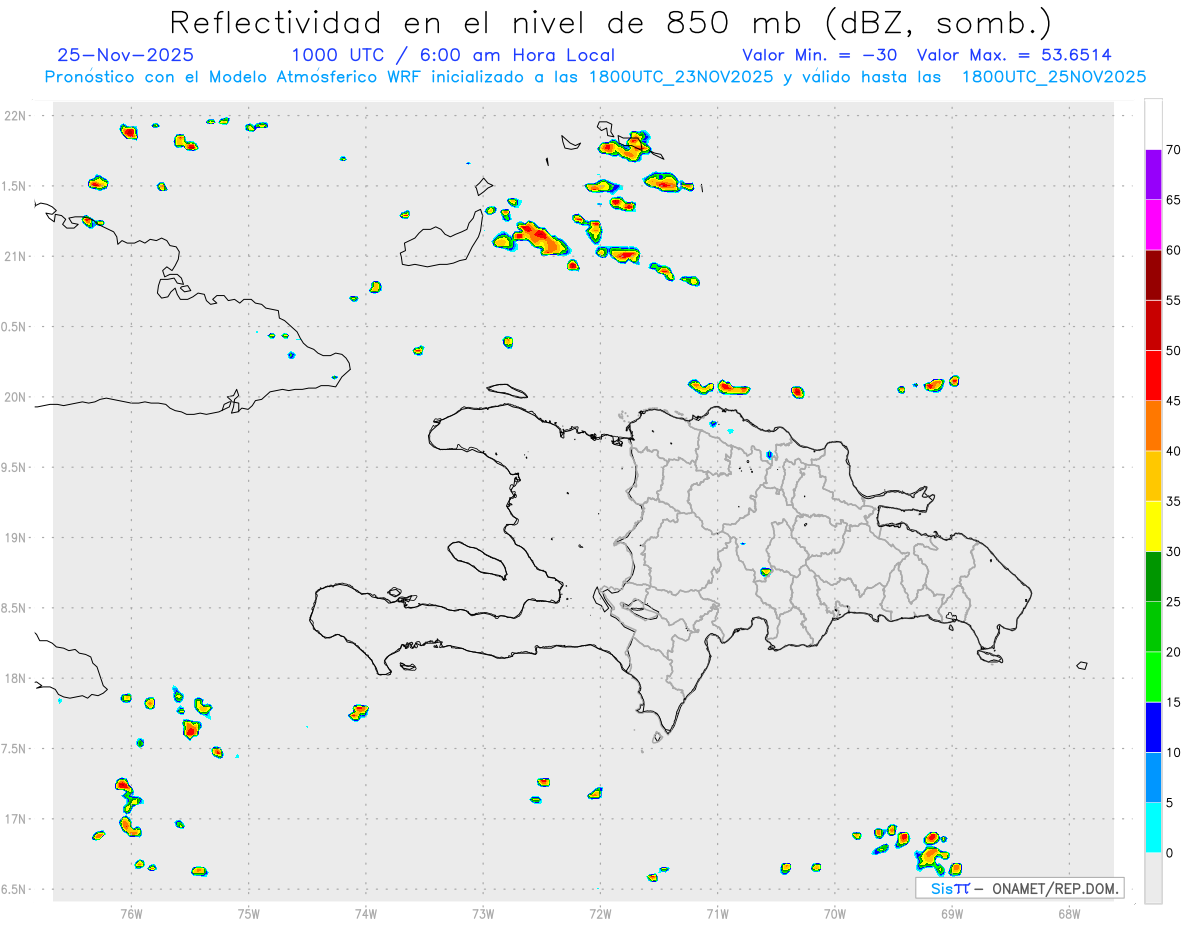Click the "17N" latitude label
1200x927 pixels.
16,819
